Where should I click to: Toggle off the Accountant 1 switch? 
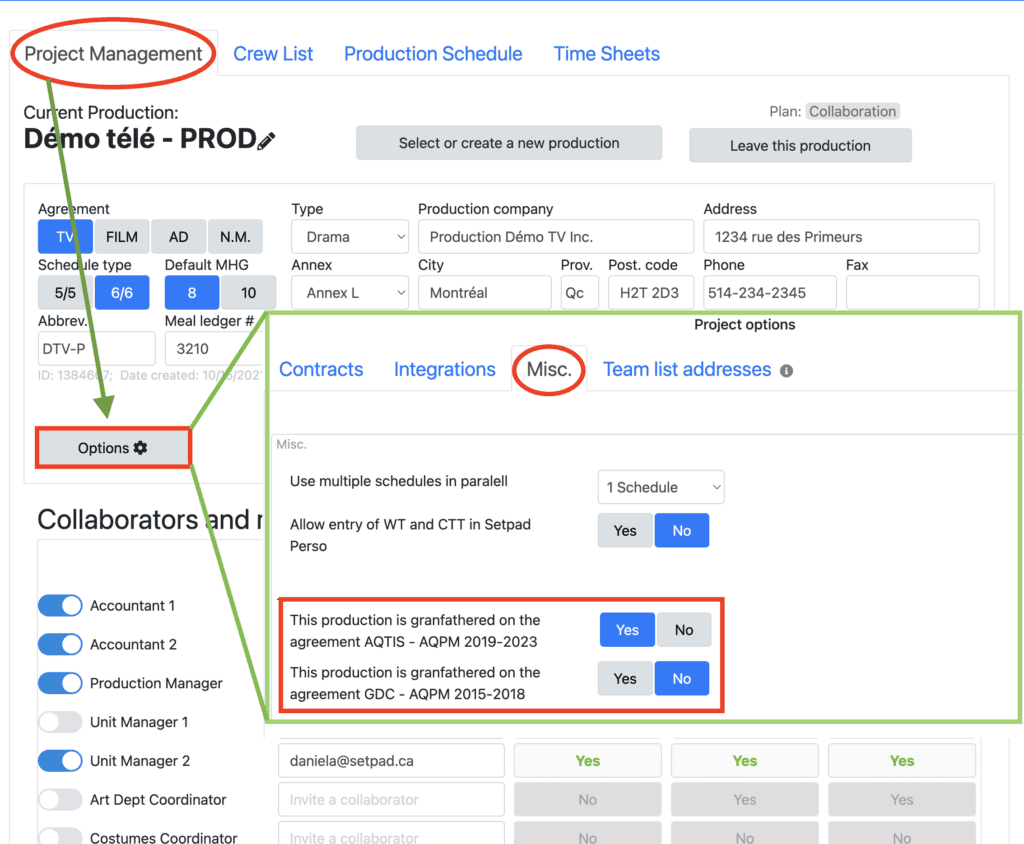tap(60, 606)
